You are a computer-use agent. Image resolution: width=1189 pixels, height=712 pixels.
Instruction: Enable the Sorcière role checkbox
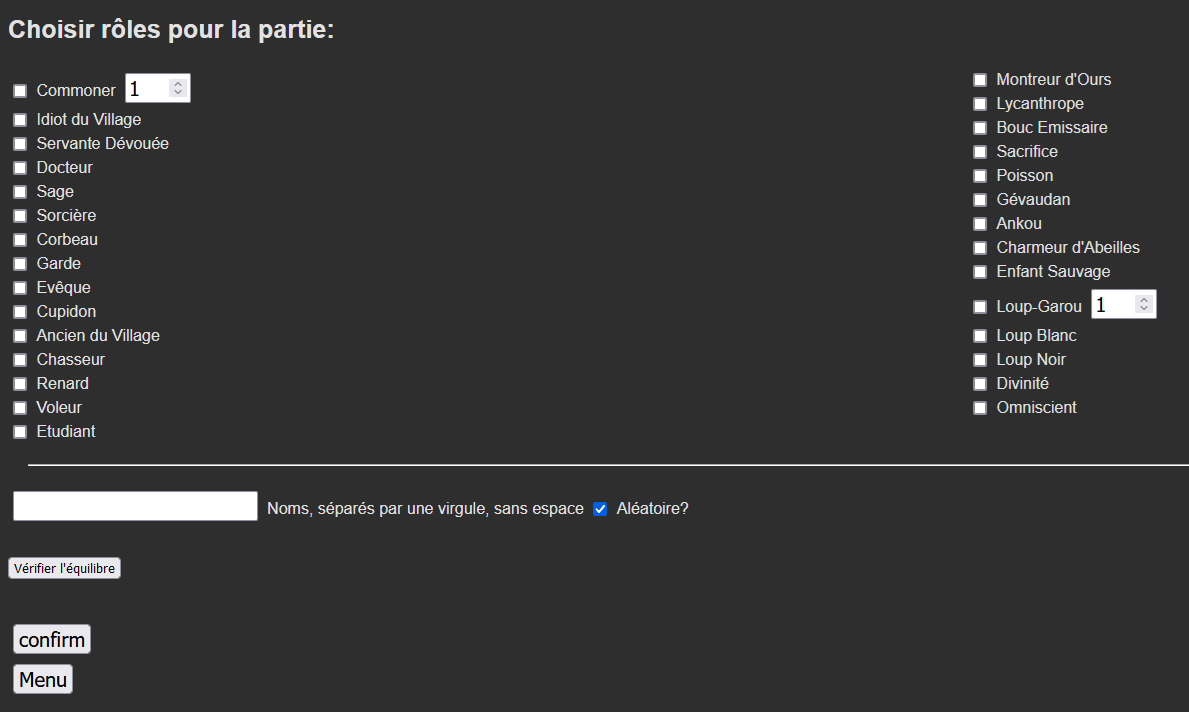[20, 216]
